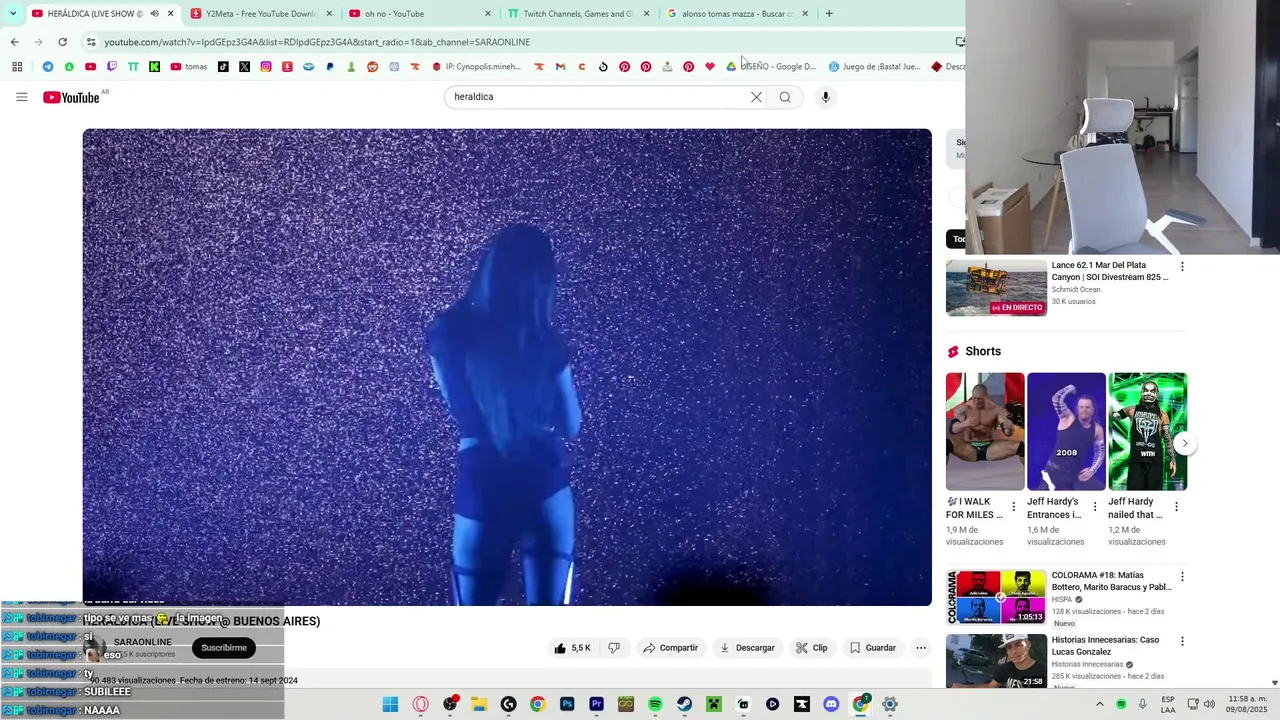The width and height of the screenshot is (1280, 720).
Task: Open the more actions ellipsis under video
Action: [921, 648]
